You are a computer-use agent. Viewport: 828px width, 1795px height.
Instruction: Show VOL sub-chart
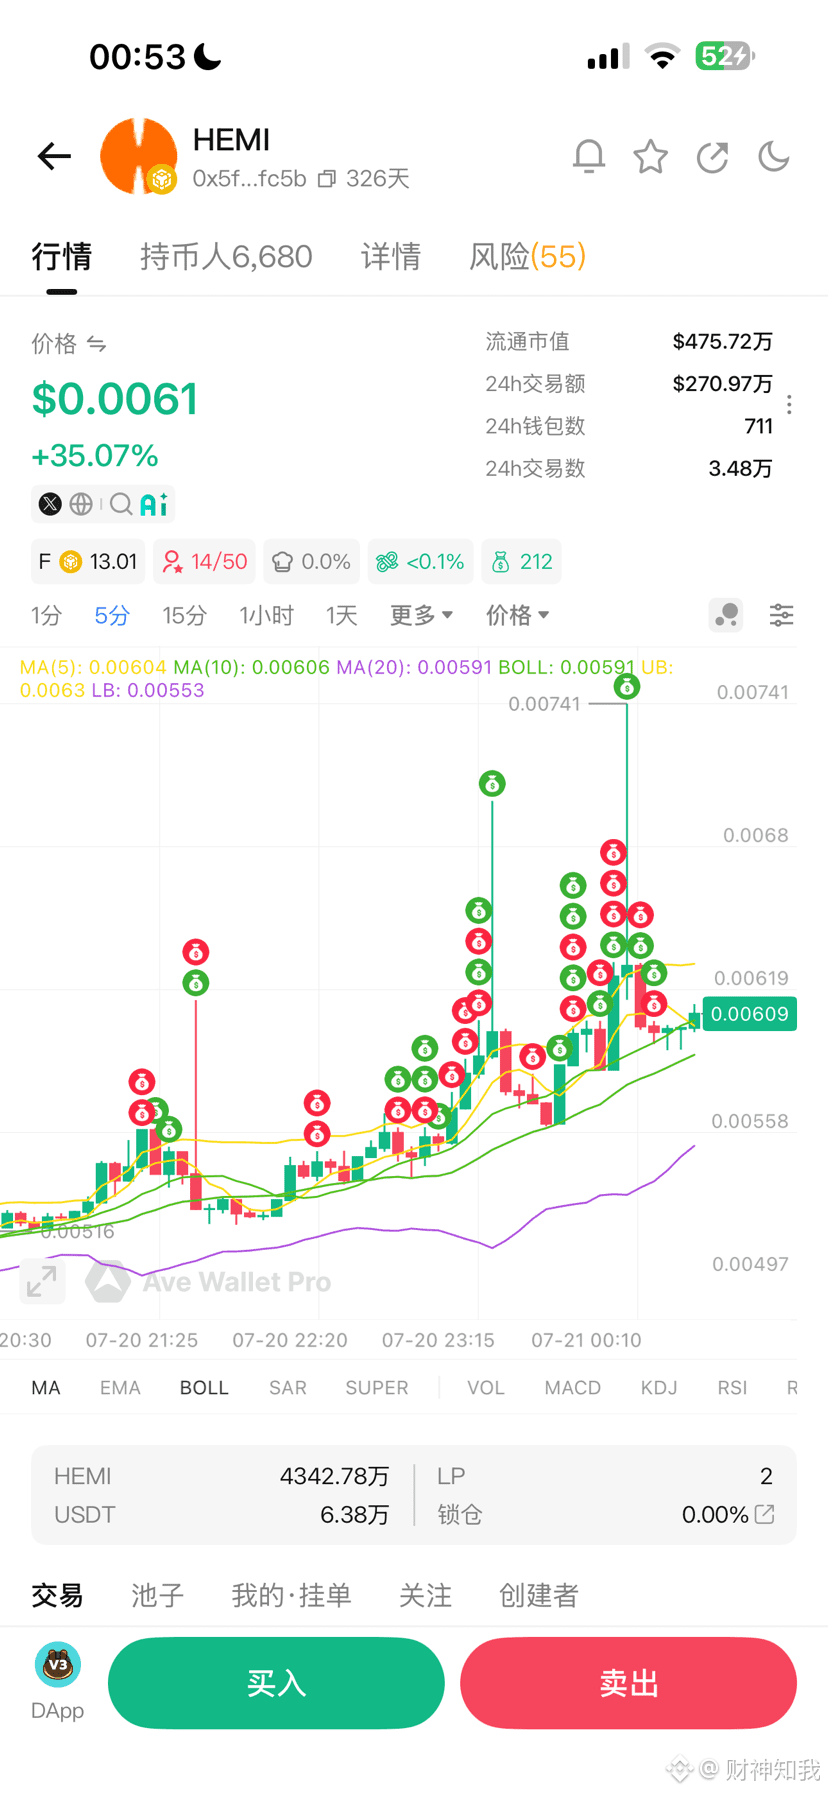[486, 1388]
